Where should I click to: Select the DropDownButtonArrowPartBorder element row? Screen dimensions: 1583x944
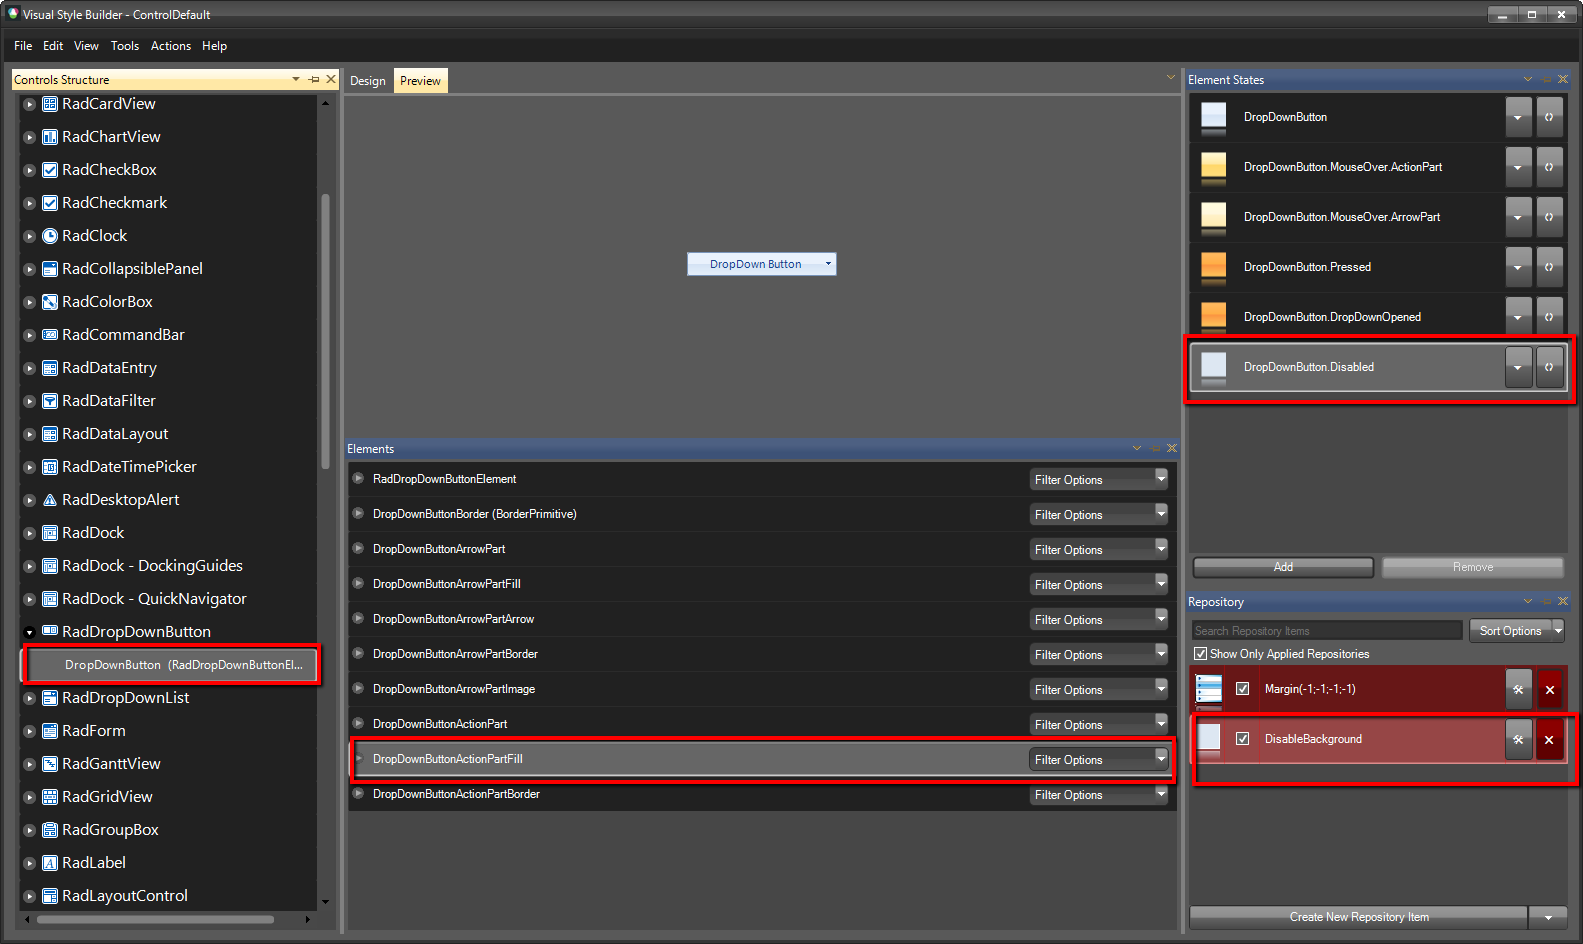(x=762, y=654)
